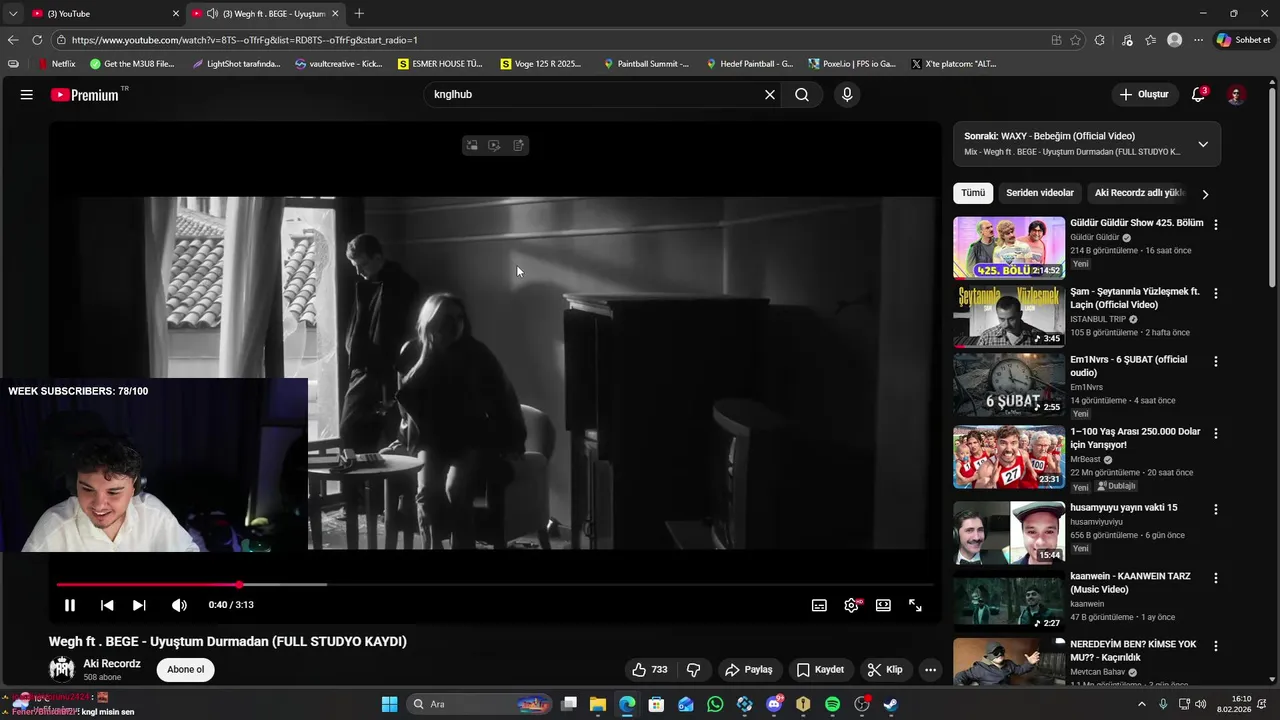Share video using Paylaş button

tap(749, 670)
